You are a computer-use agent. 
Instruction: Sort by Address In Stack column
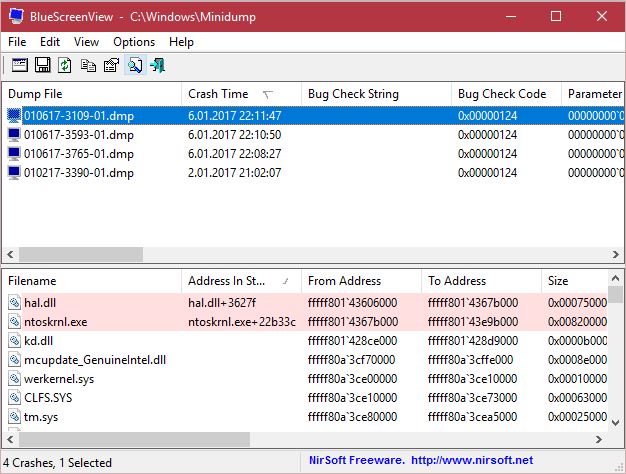(242, 281)
